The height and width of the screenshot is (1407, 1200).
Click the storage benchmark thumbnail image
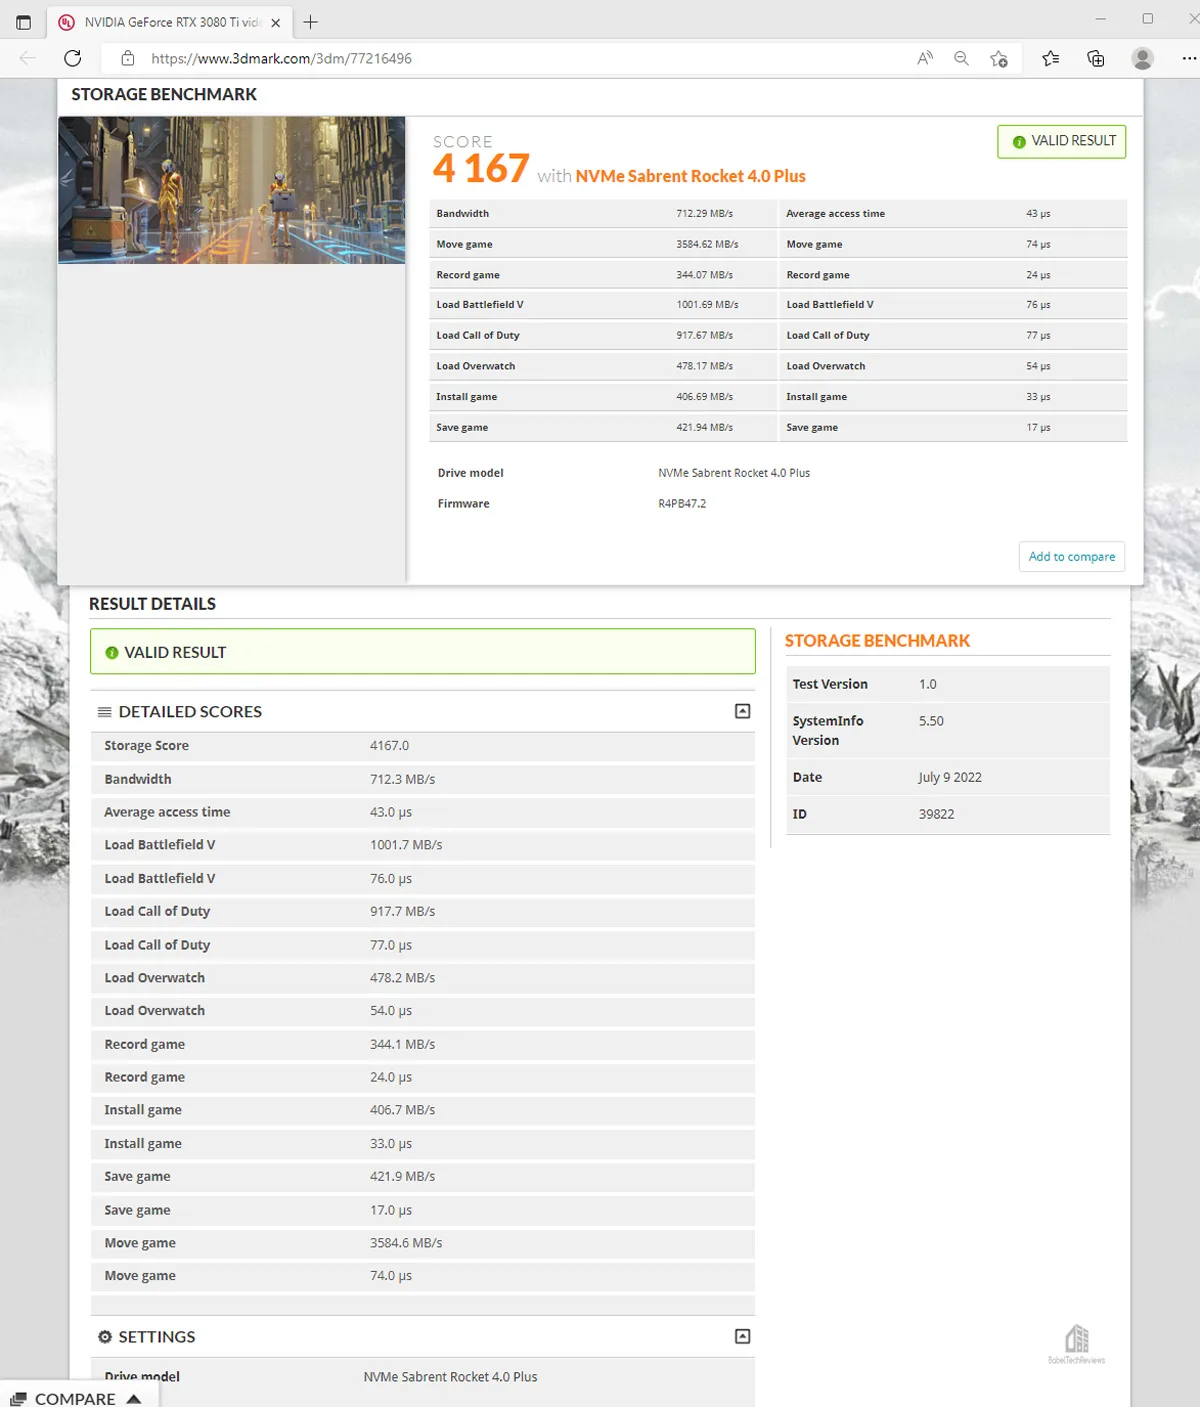(x=232, y=190)
